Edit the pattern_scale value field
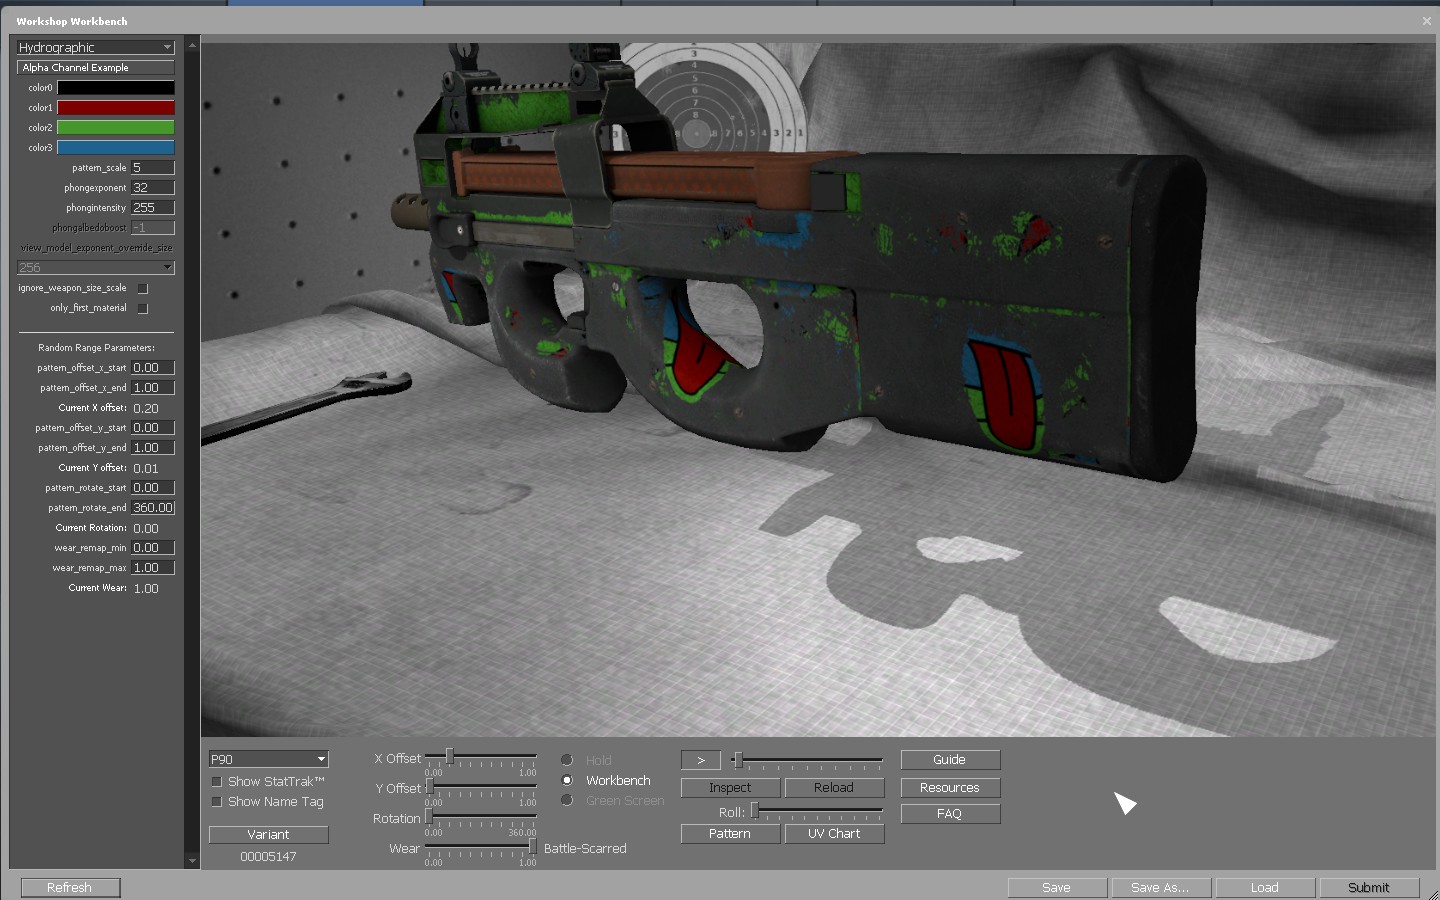1440x900 pixels. point(153,167)
